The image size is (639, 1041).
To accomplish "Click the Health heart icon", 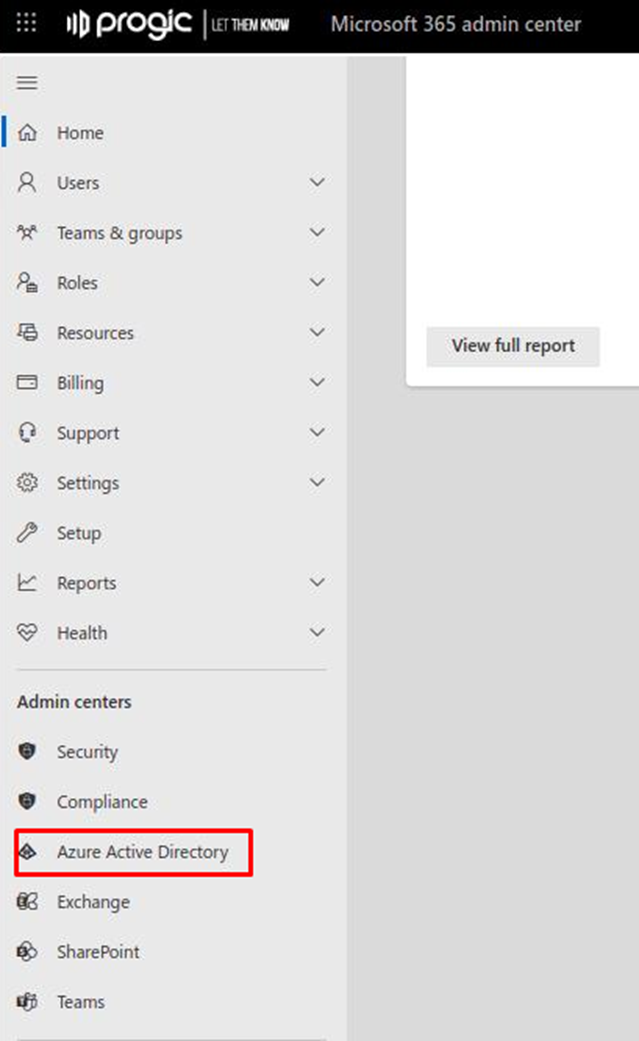I will tap(27, 633).
